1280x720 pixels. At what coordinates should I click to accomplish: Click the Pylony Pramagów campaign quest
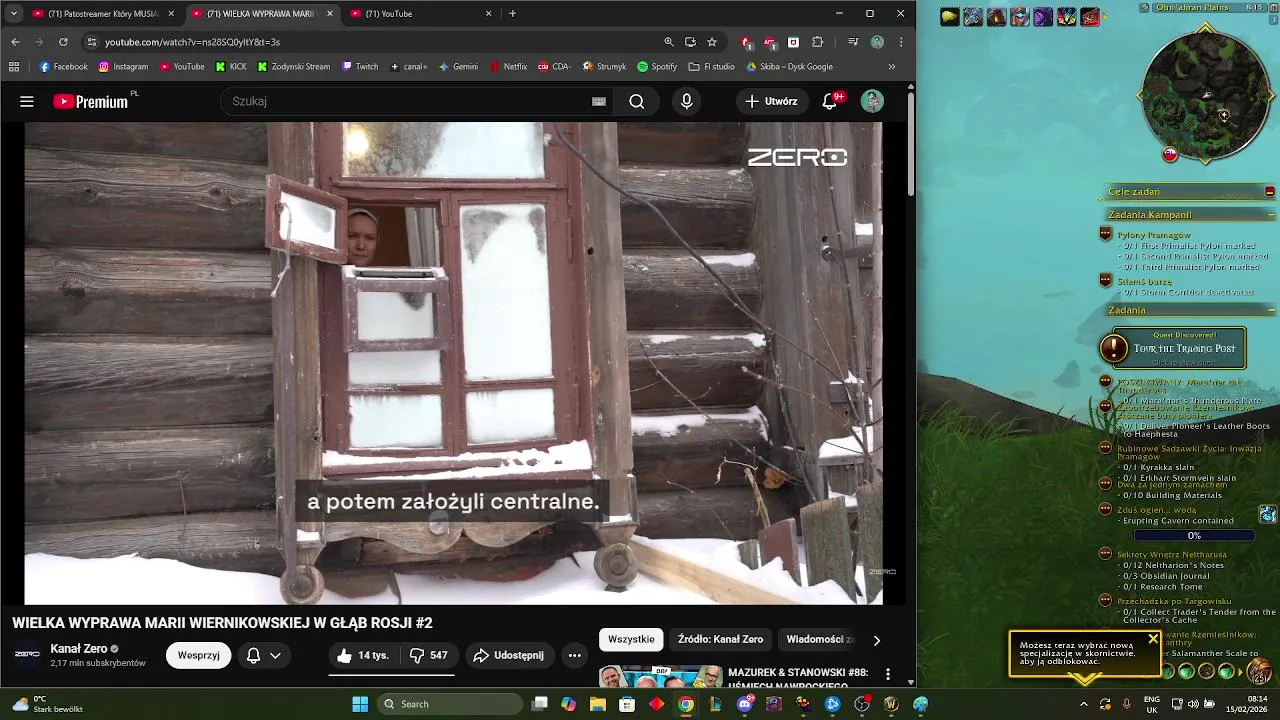click(x=1153, y=235)
